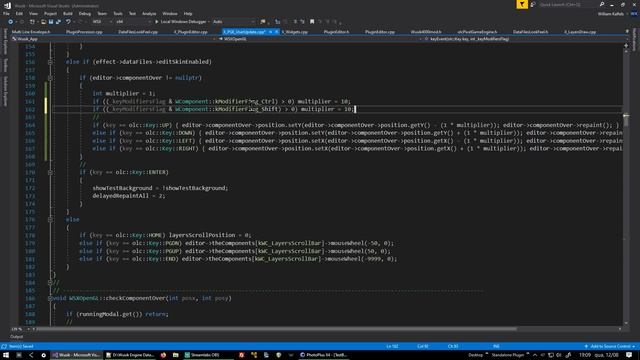
Task: Open the Solution Explorer side tab
Action: (x=5, y=91)
